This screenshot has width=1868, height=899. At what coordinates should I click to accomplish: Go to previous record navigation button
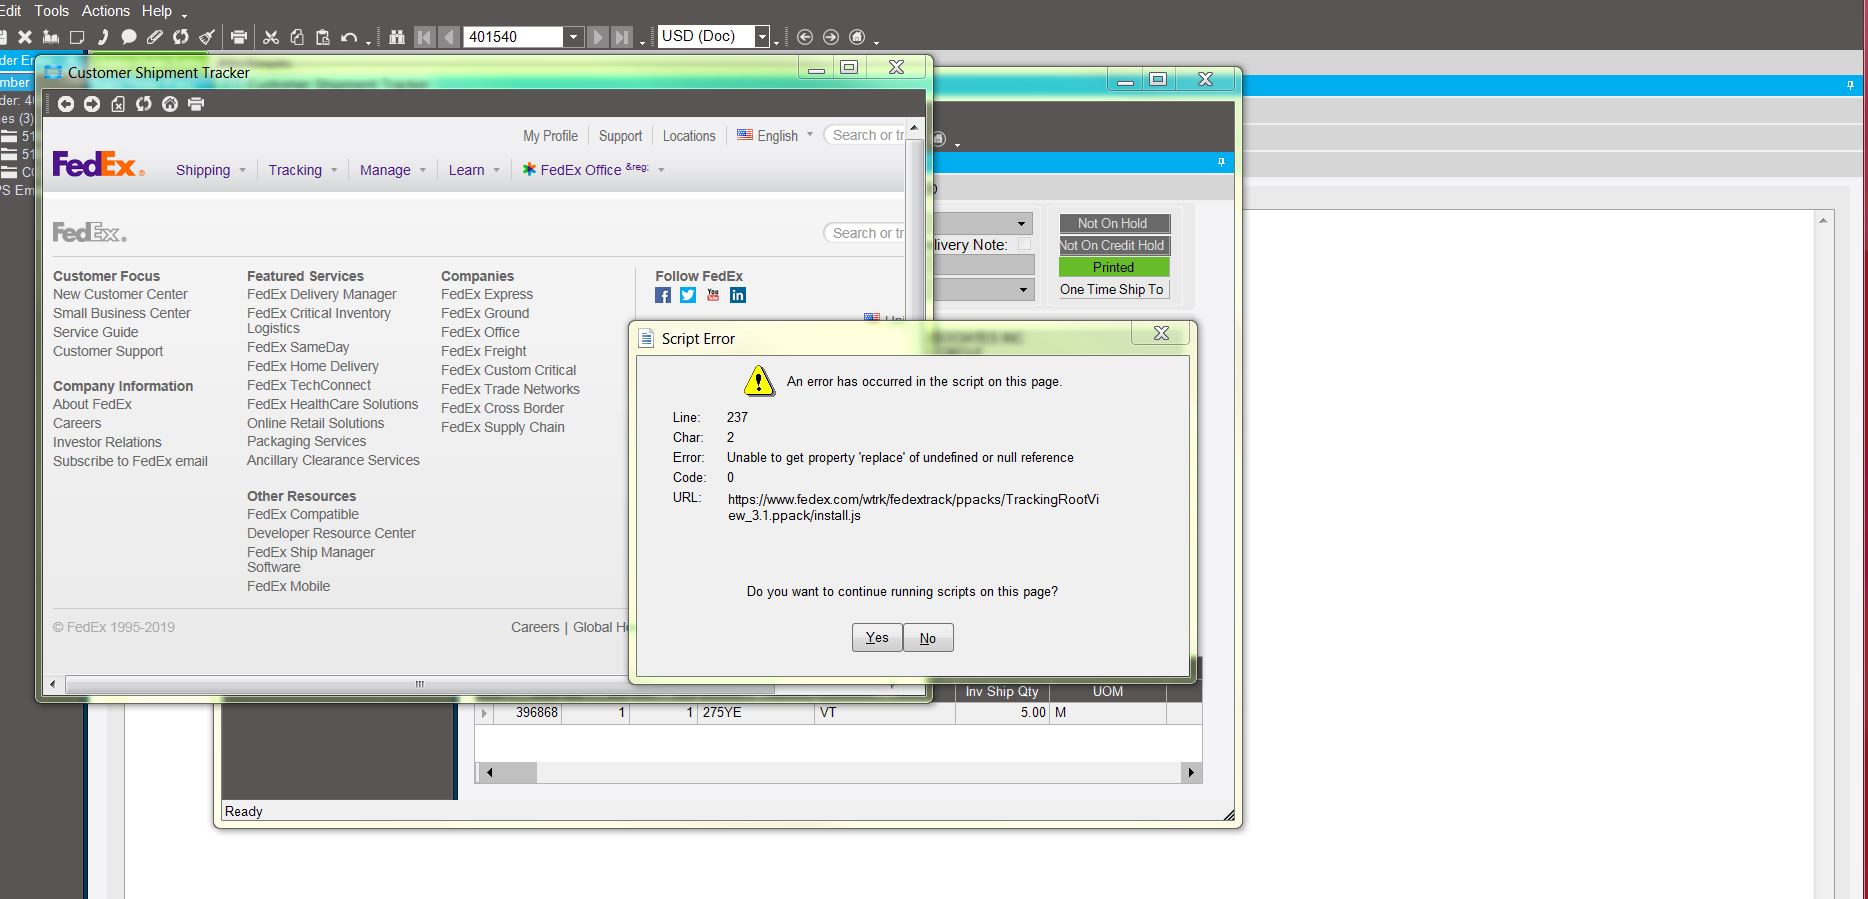click(x=450, y=37)
